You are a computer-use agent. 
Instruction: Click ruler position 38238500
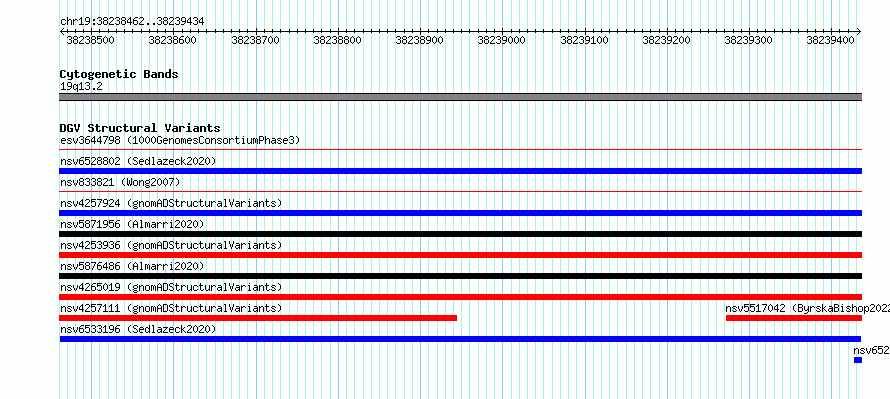point(91,40)
